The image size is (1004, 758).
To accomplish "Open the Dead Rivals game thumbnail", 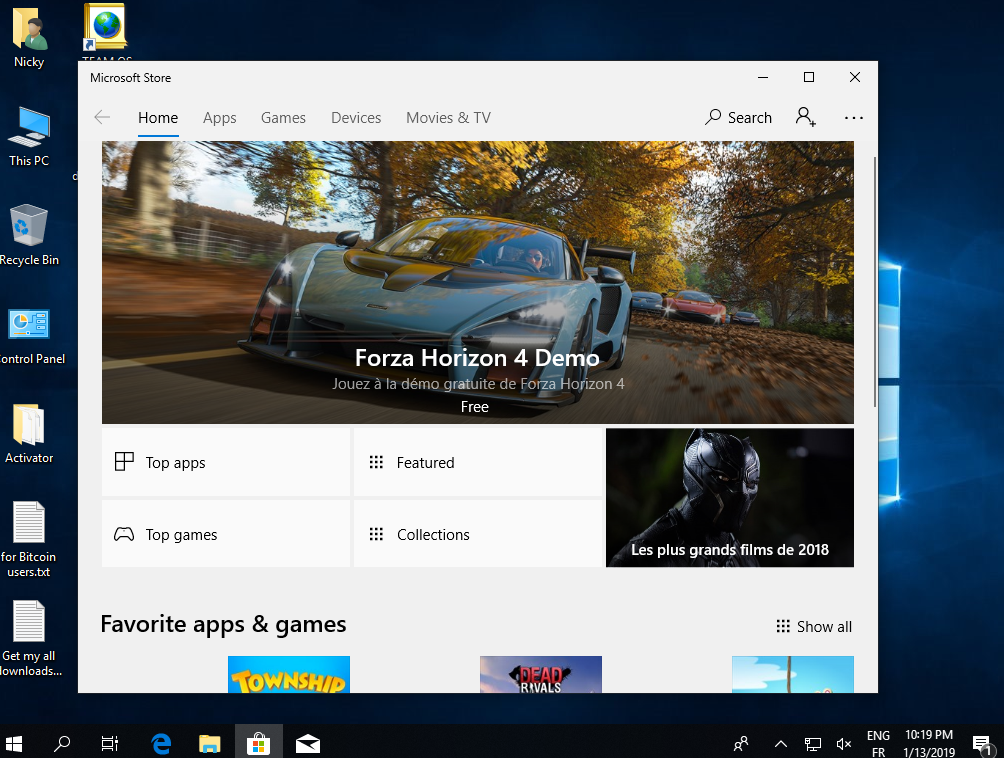I will point(541,674).
